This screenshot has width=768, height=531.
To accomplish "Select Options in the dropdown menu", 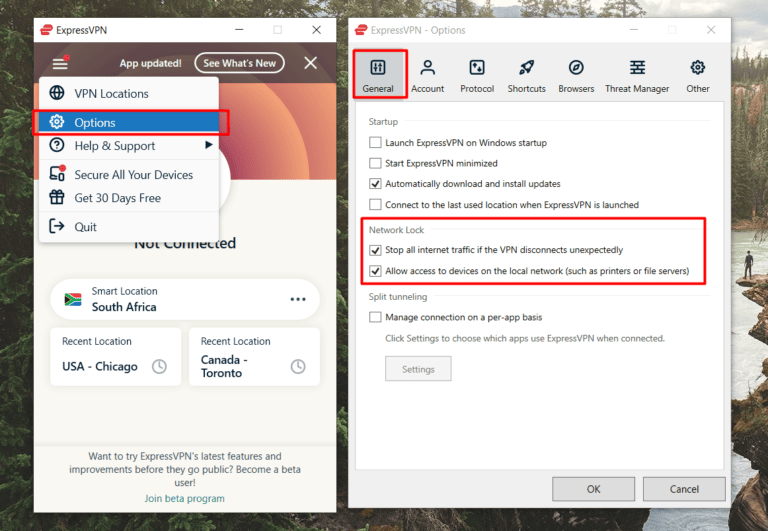I will [x=128, y=122].
